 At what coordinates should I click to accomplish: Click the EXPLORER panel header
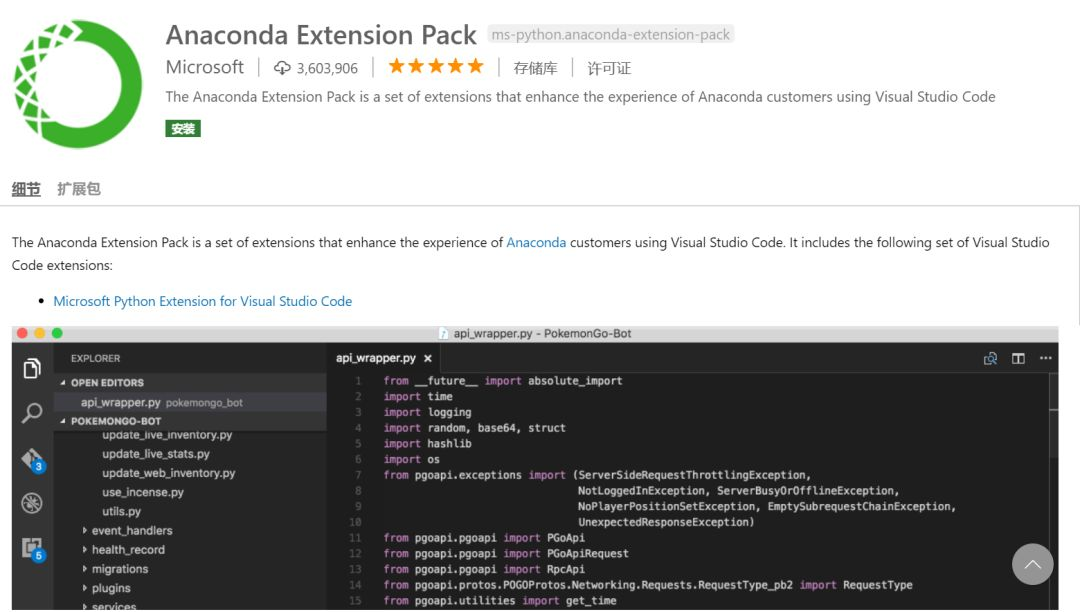[95, 359]
